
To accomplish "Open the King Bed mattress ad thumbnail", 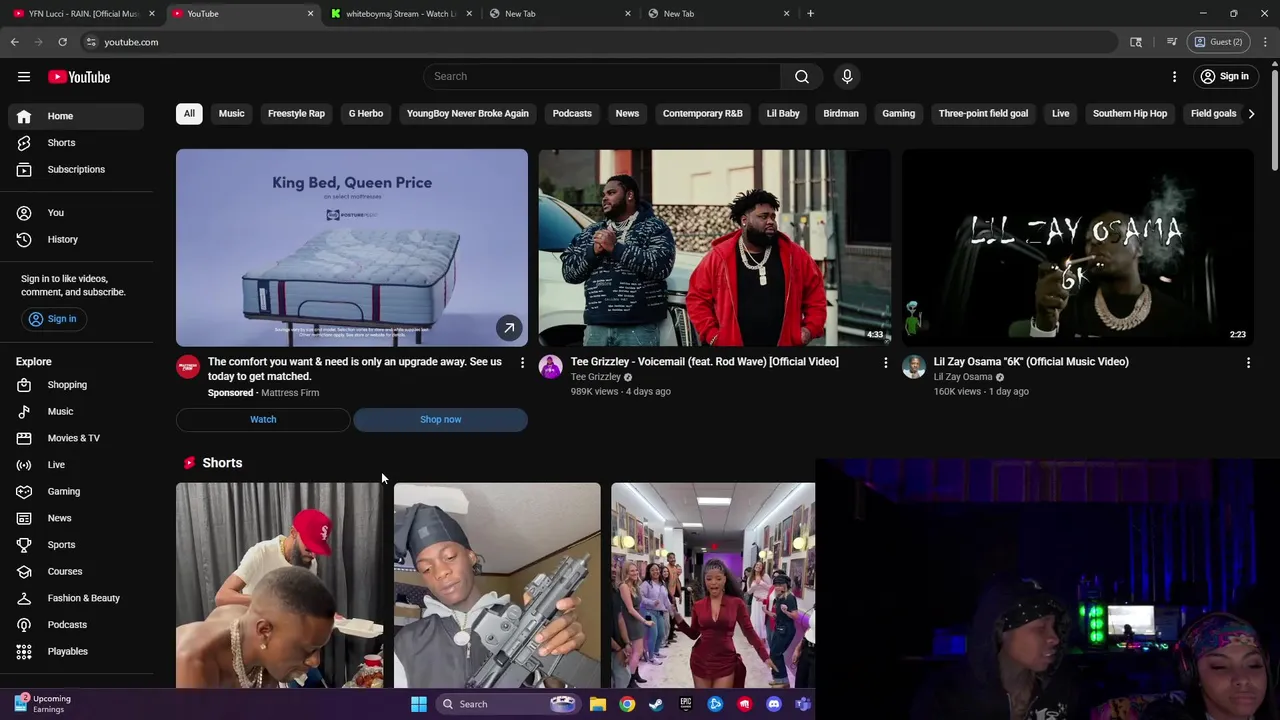I will (x=352, y=248).
